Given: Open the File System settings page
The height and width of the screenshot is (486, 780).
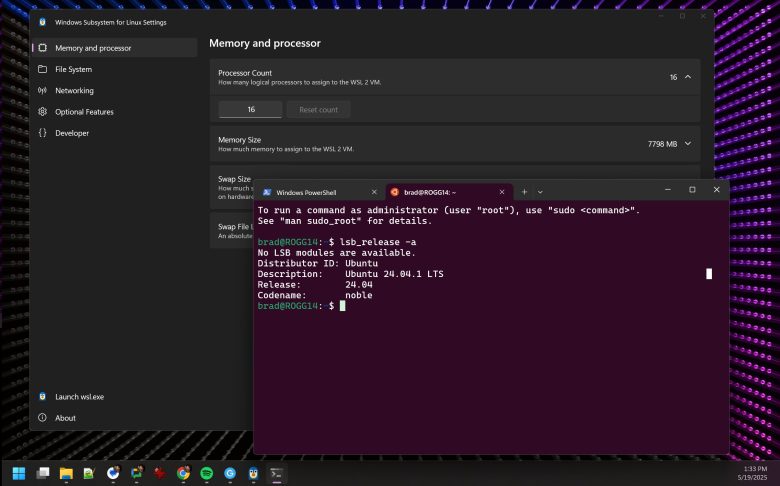Looking at the screenshot, I should point(114,69).
